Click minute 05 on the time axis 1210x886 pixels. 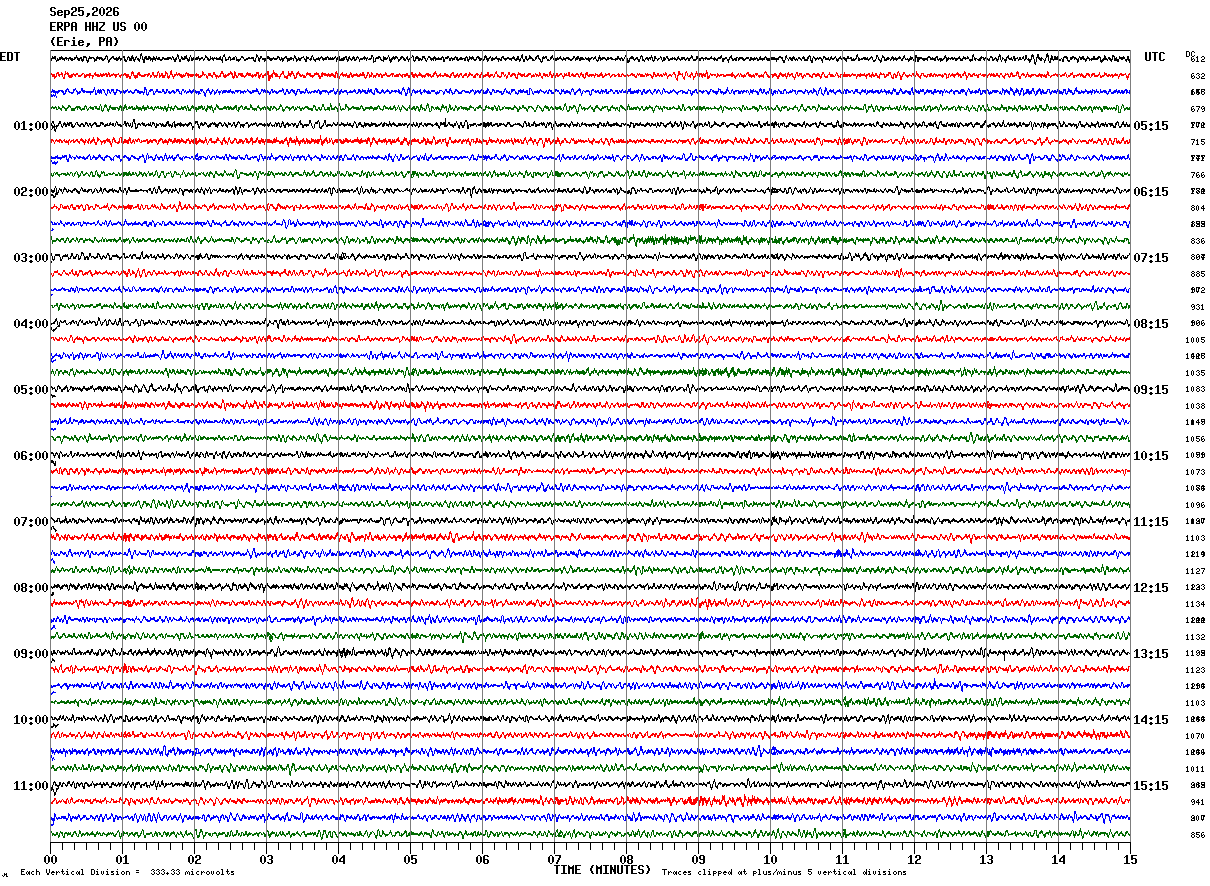[410, 859]
